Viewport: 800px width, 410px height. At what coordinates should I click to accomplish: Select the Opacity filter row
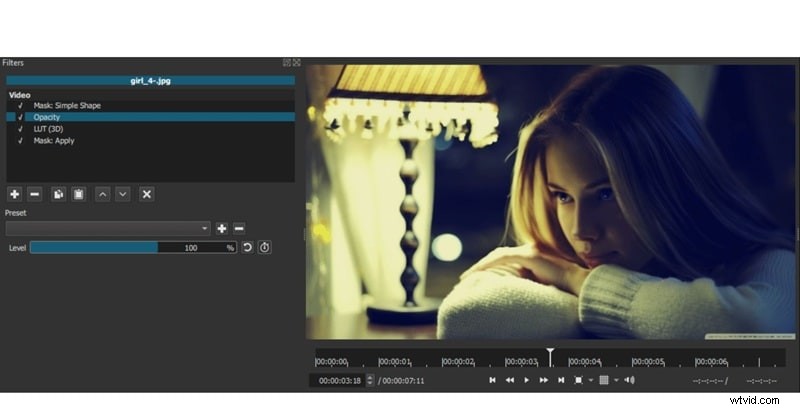[151, 117]
